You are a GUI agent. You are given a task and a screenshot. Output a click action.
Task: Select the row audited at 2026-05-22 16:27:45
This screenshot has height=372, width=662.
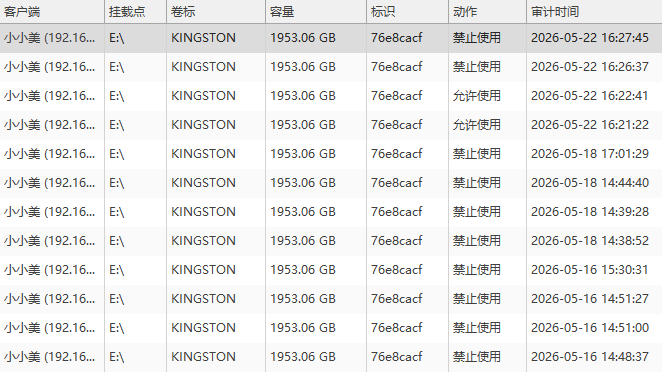[x=331, y=38]
